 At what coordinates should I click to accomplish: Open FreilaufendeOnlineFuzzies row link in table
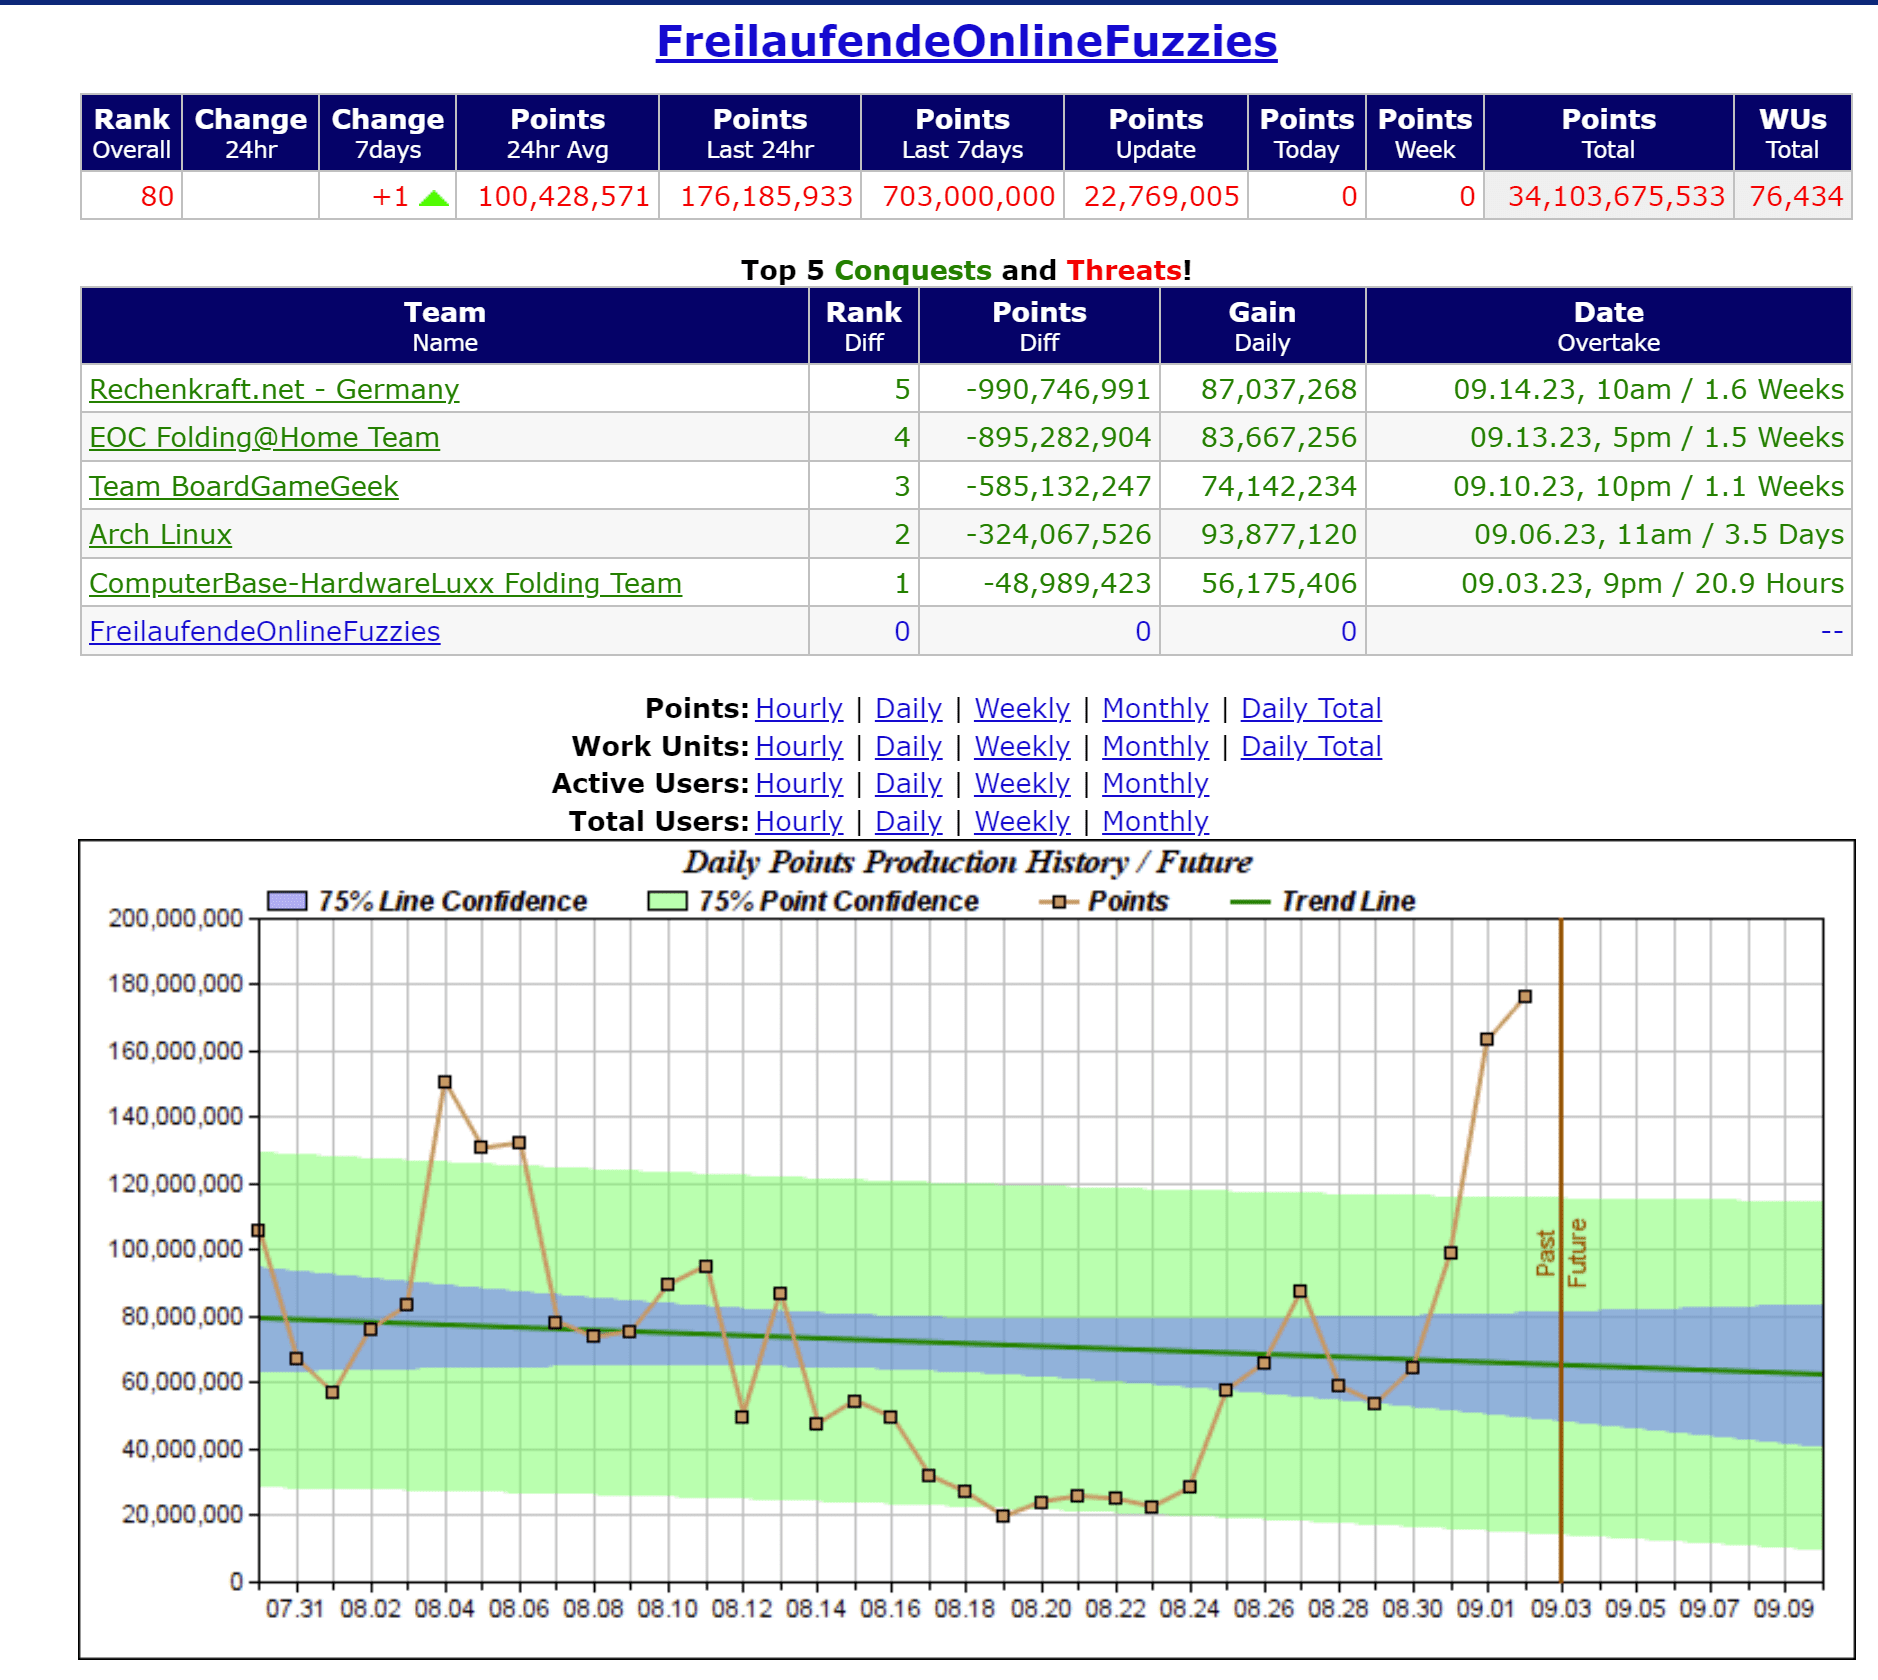coord(264,631)
